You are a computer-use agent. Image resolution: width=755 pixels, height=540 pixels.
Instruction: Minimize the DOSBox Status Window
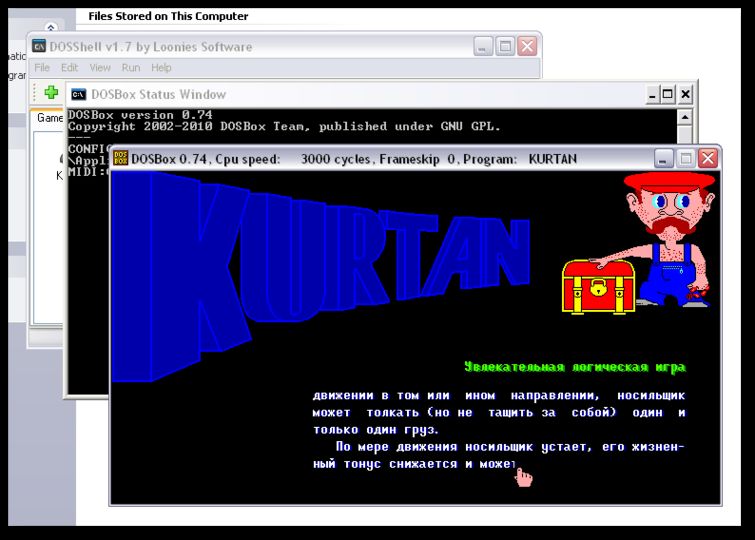[652, 94]
